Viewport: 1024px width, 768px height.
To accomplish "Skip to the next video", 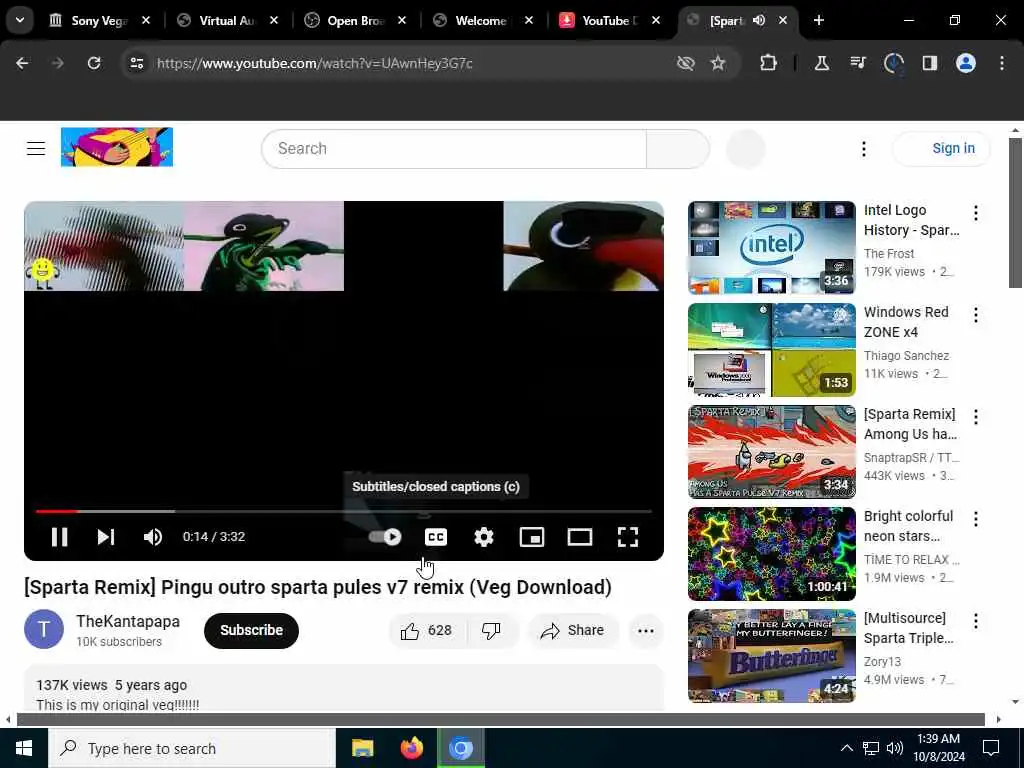I will pos(106,537).
